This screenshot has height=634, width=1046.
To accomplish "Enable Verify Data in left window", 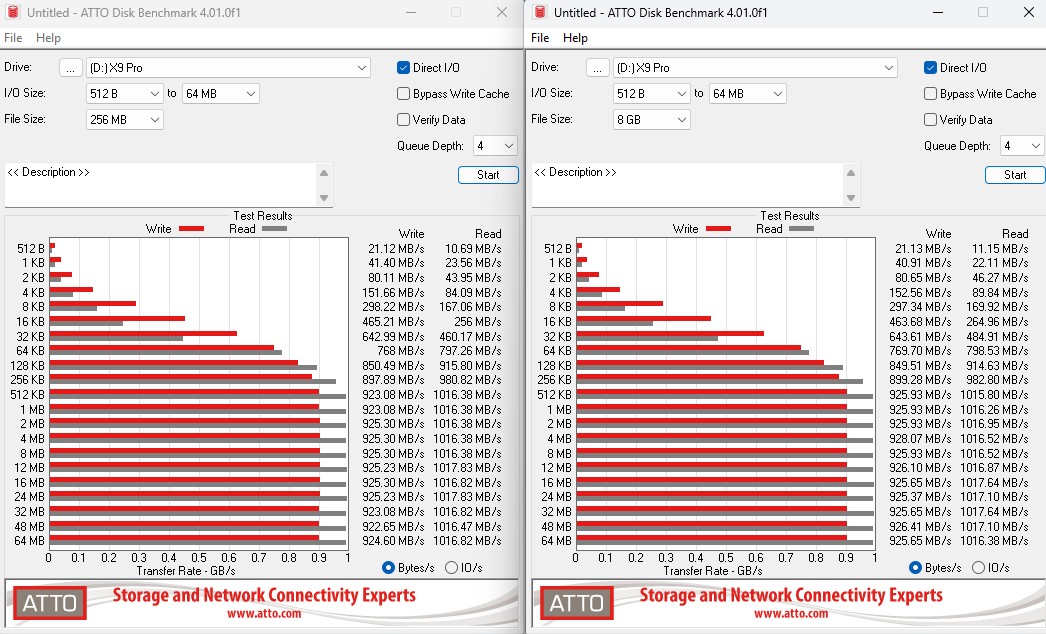I will [x=403, y=119].
